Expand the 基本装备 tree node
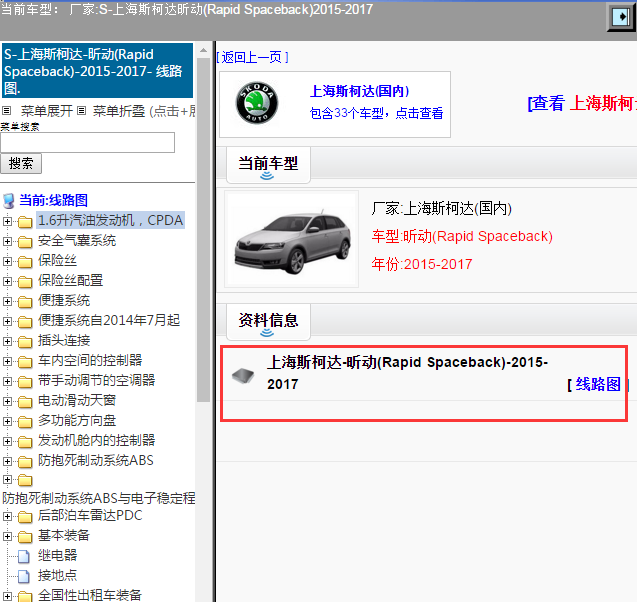Viewport: 637px width, 602px height. [7, 536]
